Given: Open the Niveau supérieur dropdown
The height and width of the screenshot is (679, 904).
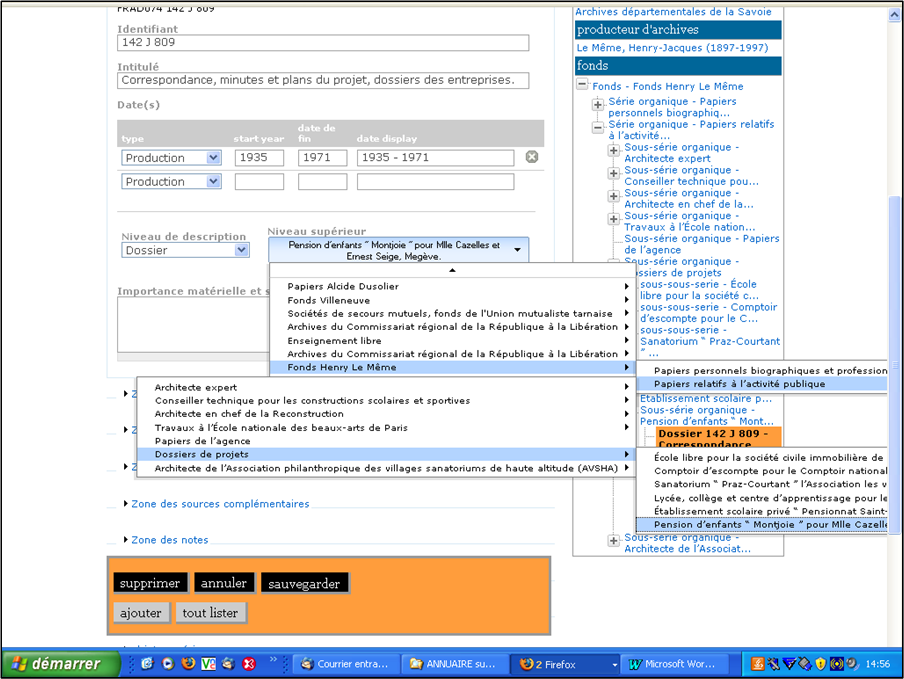Looking at the screenshot, I should pyautogui.click(x=398, y=250).
